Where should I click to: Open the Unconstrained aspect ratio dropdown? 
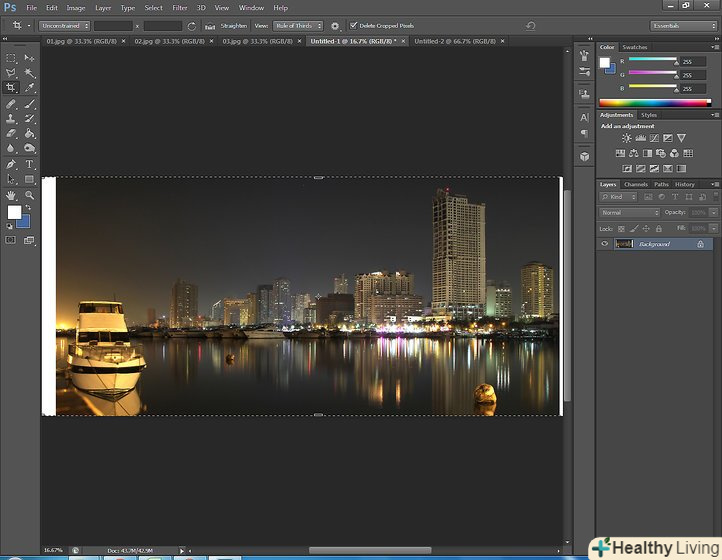65,25
